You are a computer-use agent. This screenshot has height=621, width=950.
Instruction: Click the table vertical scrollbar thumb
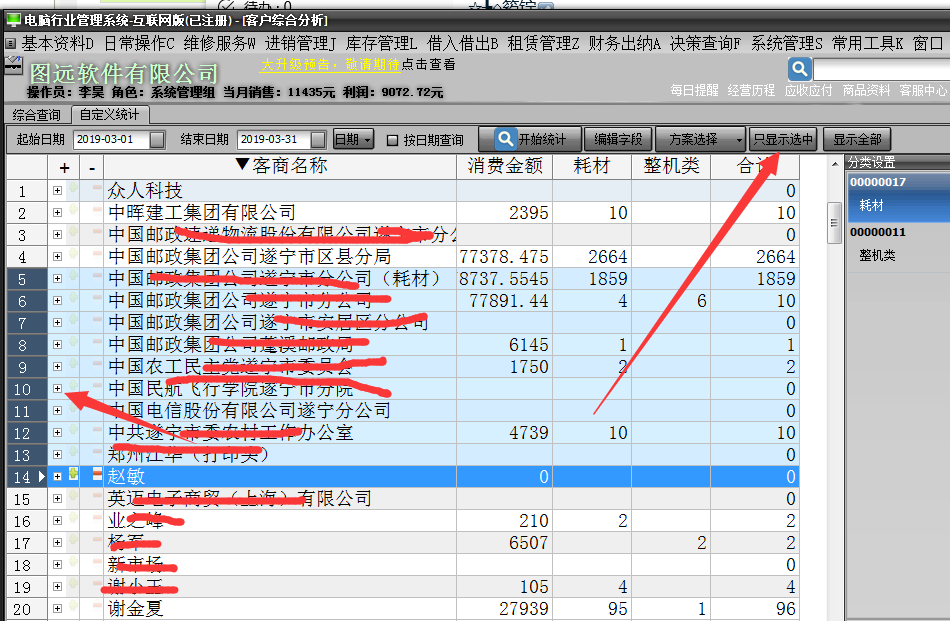pyautogui.click(x=834, y=222)
